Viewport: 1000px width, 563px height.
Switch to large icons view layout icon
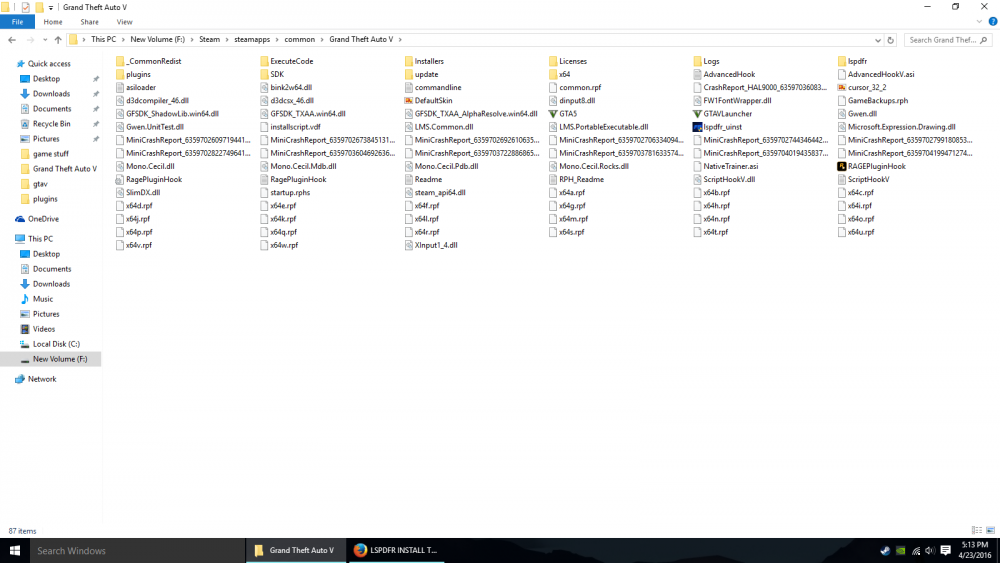[x=990, y=530]
